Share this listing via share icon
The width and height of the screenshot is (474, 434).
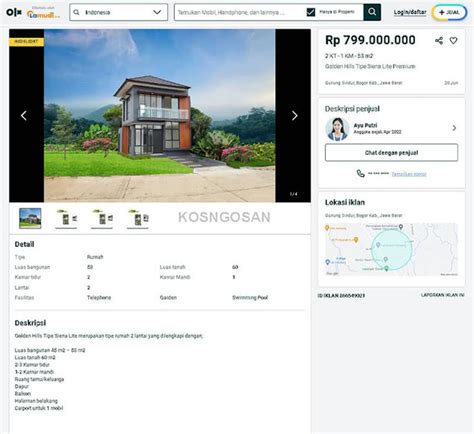(439, 41)
